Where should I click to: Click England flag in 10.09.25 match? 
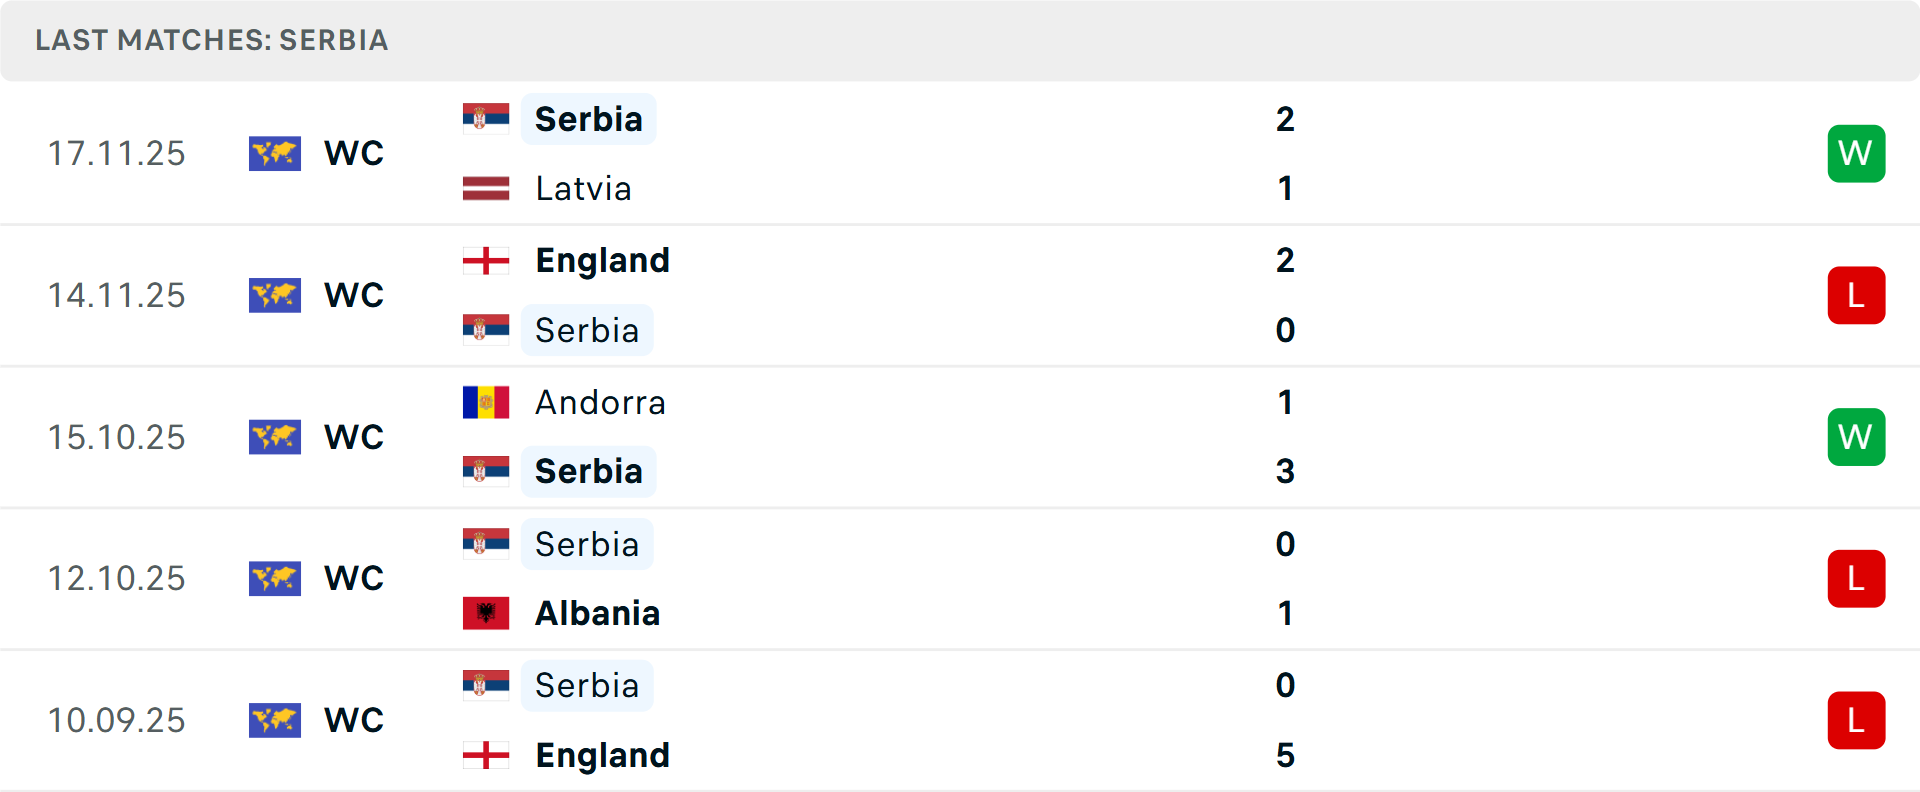pos(486,755)
